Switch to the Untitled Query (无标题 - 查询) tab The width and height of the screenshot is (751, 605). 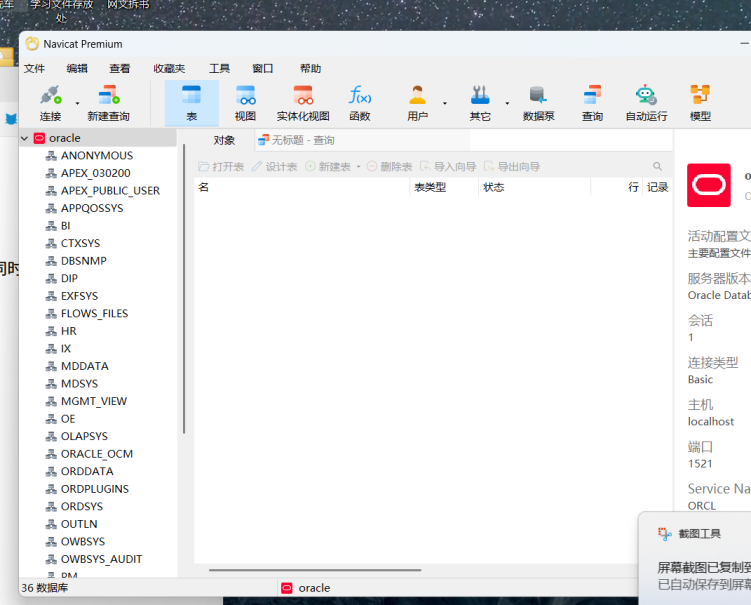(x=296, y=140)
